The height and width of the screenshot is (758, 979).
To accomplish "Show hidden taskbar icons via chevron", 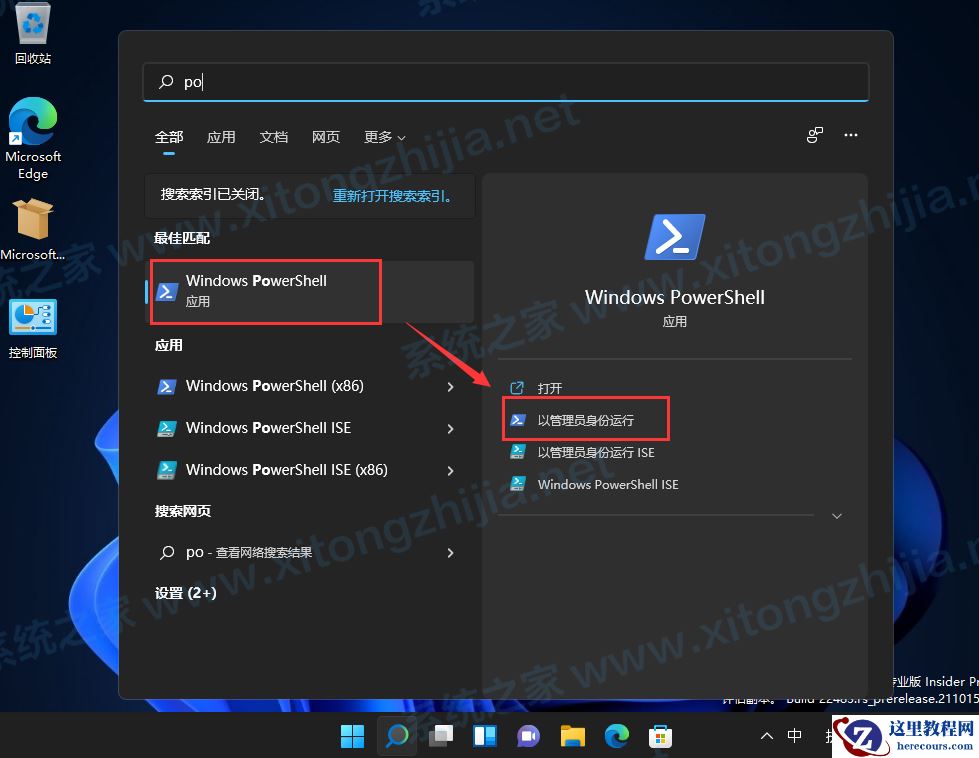I will click(766, 736).
